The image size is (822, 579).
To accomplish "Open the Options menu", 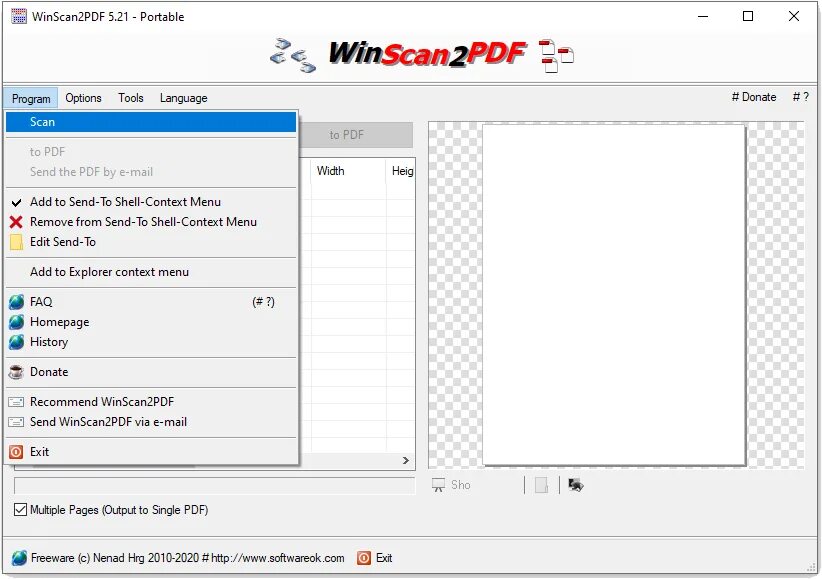I will [x=83, y=98].
